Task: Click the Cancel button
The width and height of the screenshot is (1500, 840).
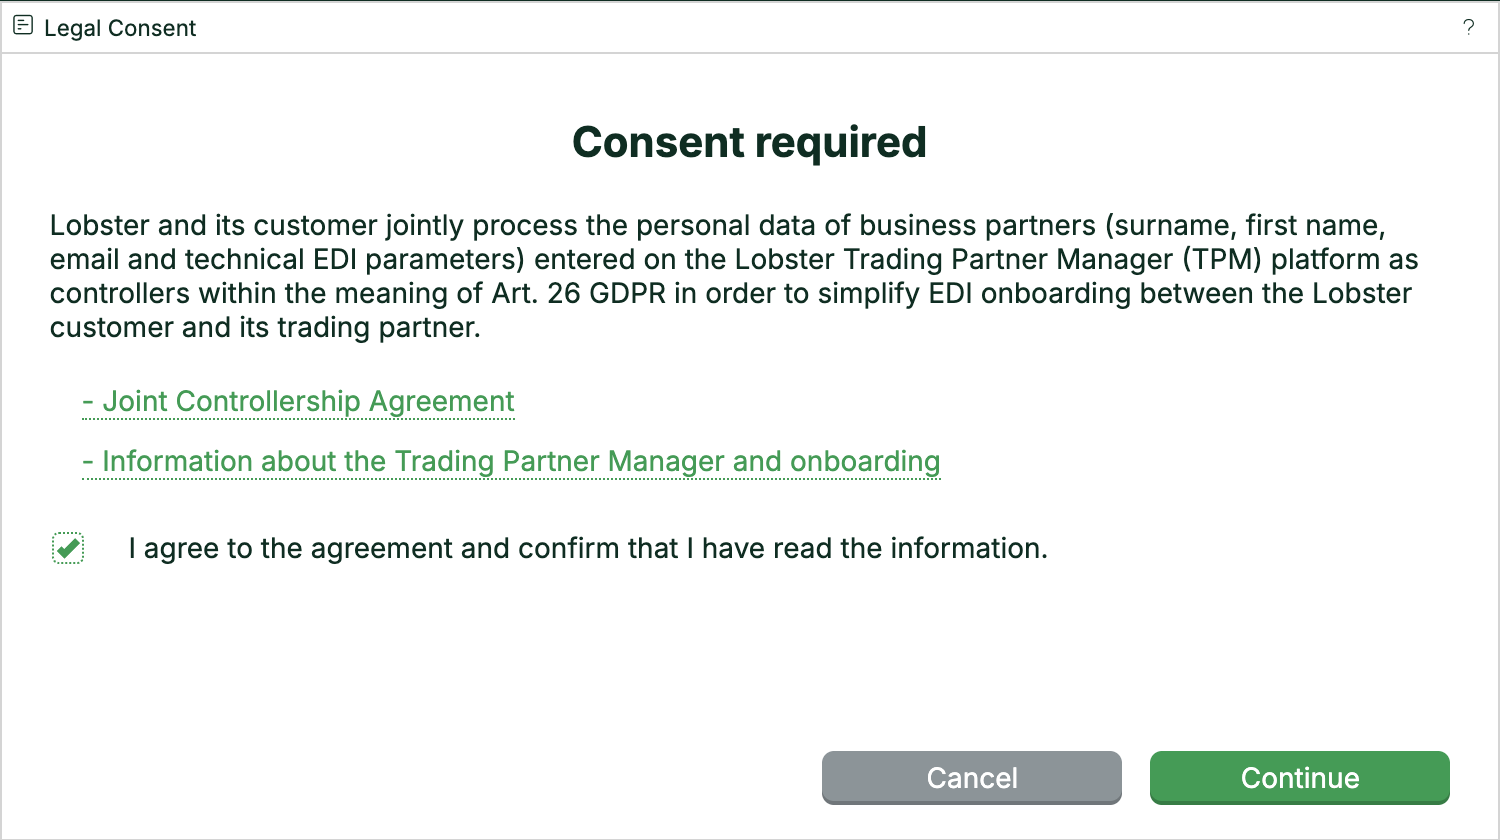Action: 972,778
